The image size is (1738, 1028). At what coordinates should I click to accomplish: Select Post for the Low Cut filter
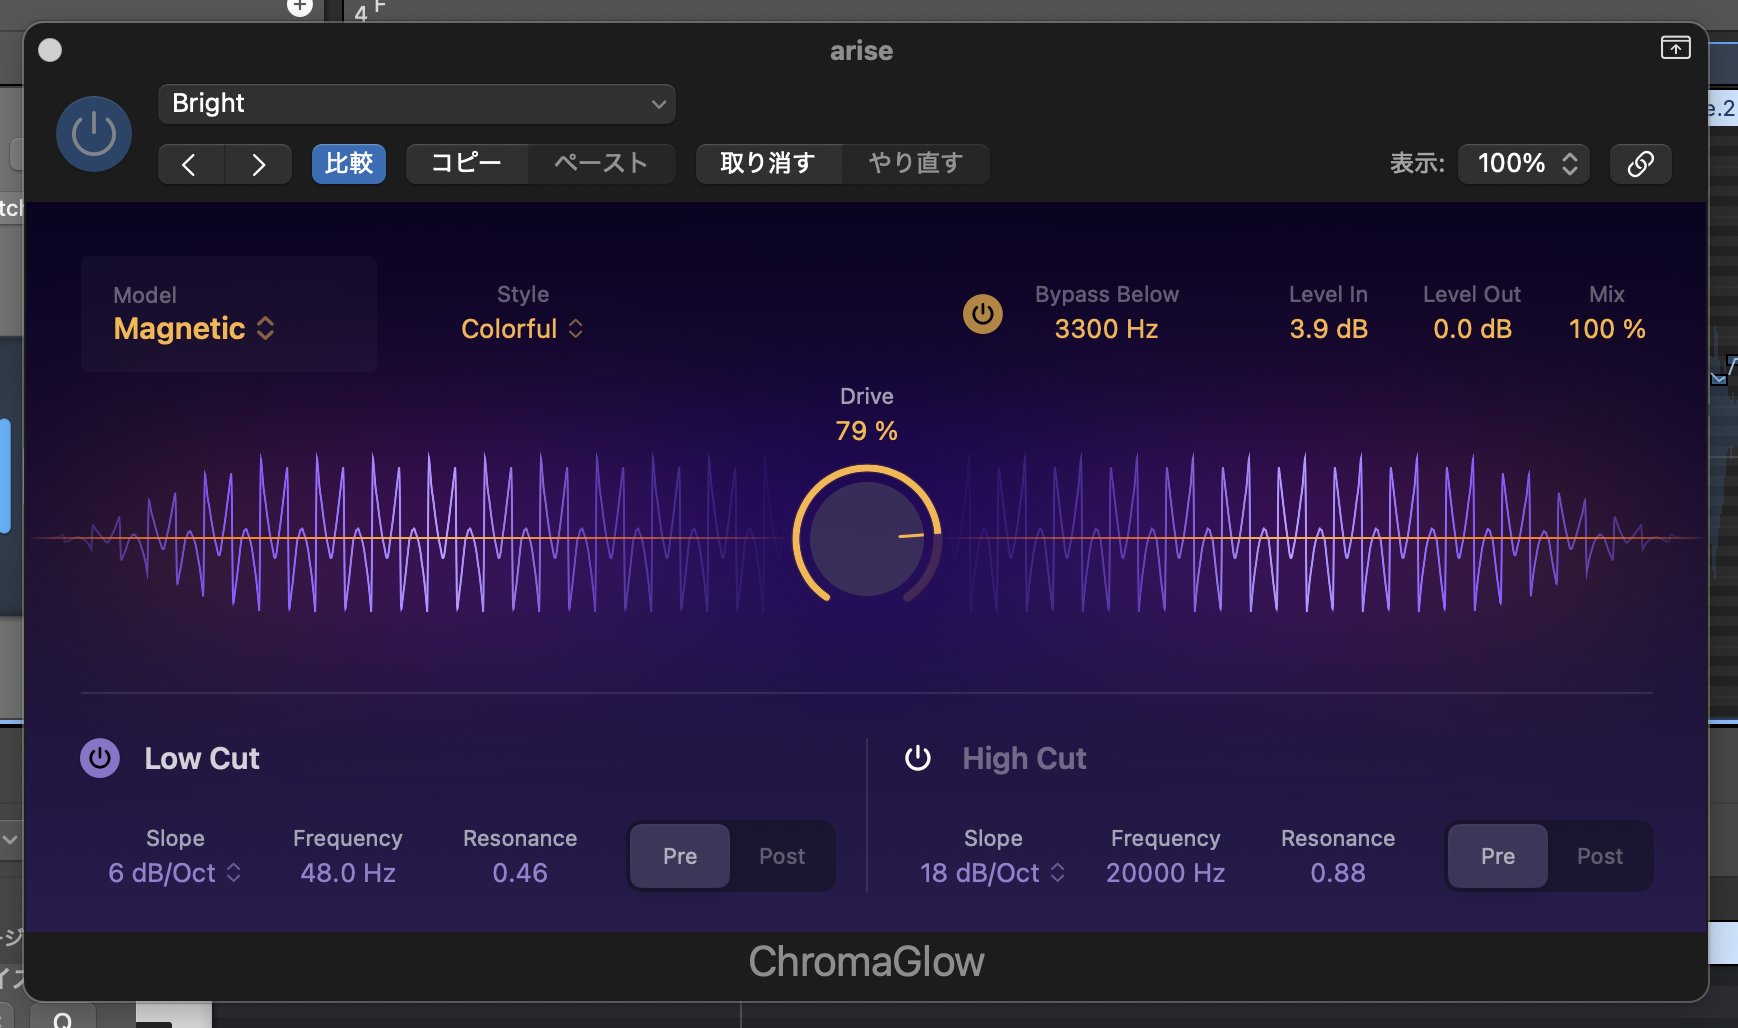click(781, 856)
